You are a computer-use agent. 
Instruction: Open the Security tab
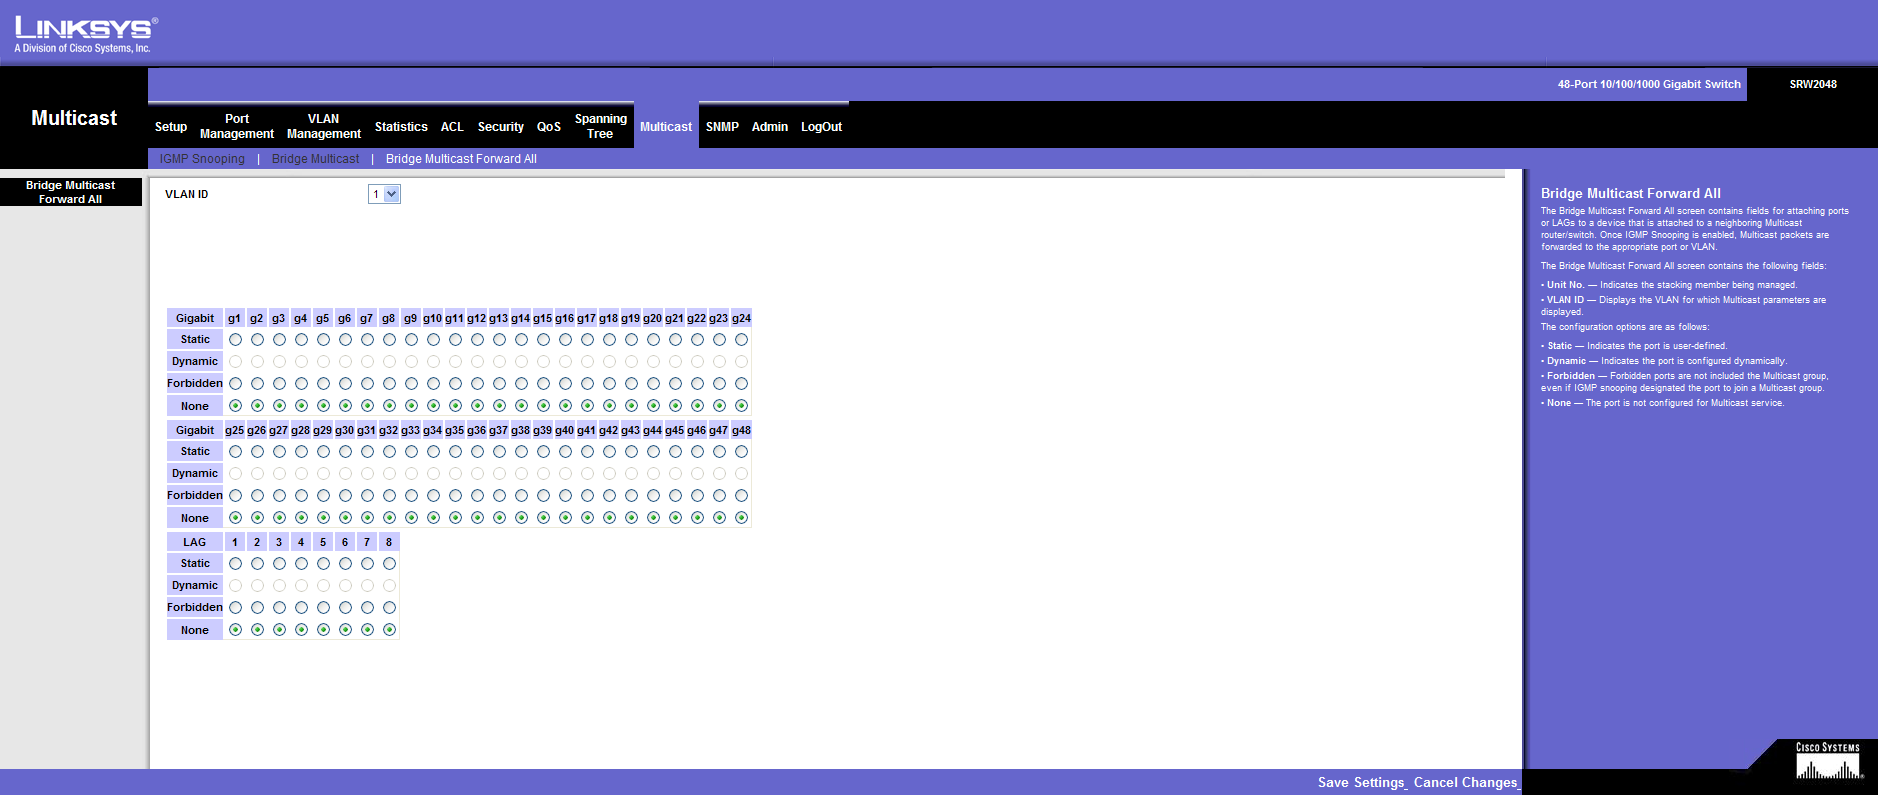coord(500,127)
